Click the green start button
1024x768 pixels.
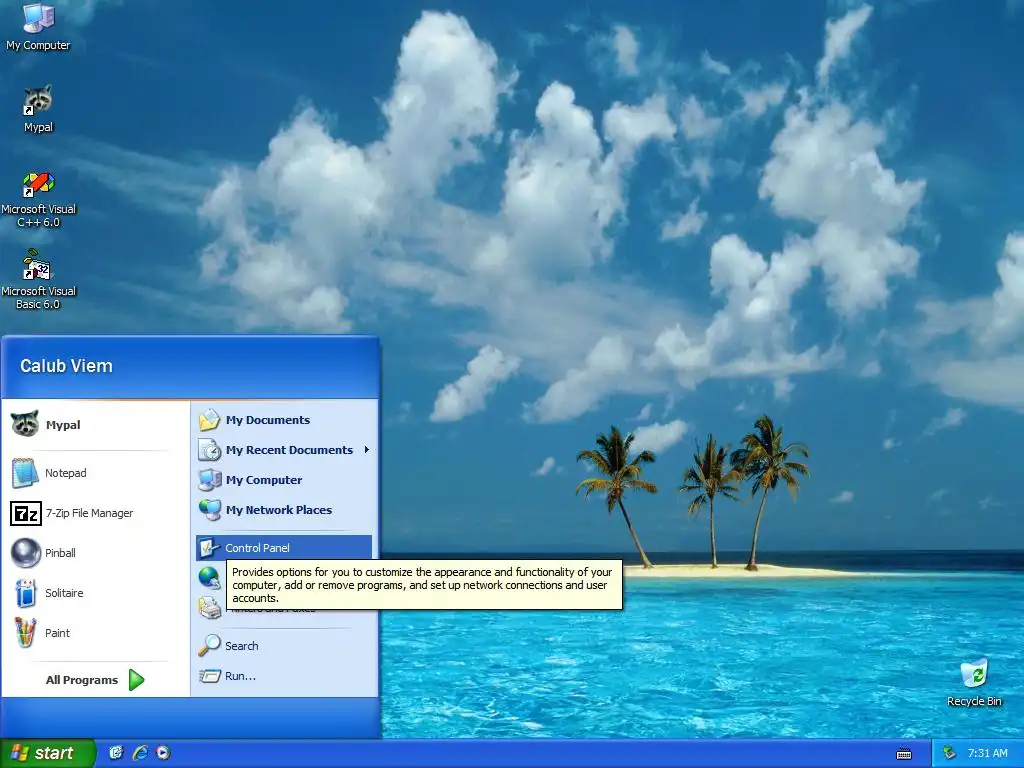coord(47,753)
